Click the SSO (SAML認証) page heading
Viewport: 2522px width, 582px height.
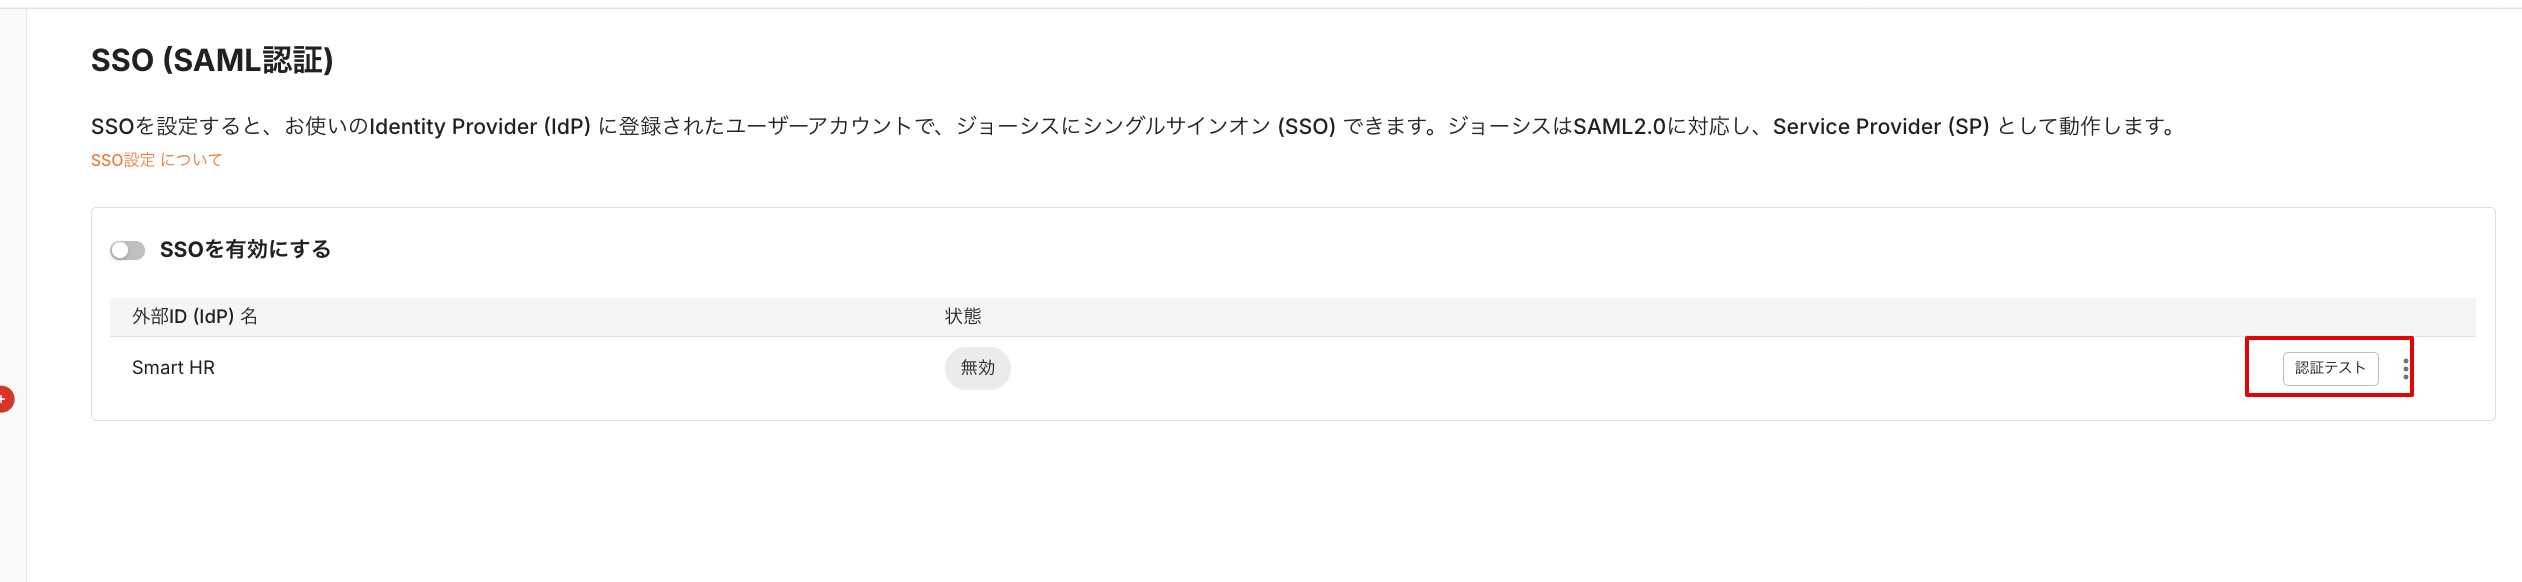pyautogui.click(x=212, y=61)
